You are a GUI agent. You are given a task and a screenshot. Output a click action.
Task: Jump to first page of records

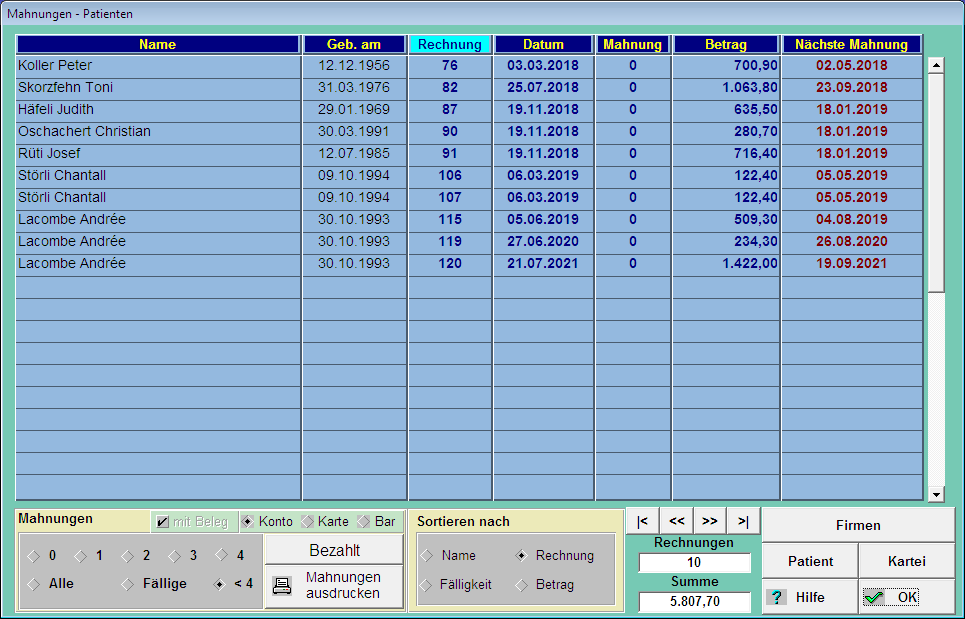tap(642, 521)
